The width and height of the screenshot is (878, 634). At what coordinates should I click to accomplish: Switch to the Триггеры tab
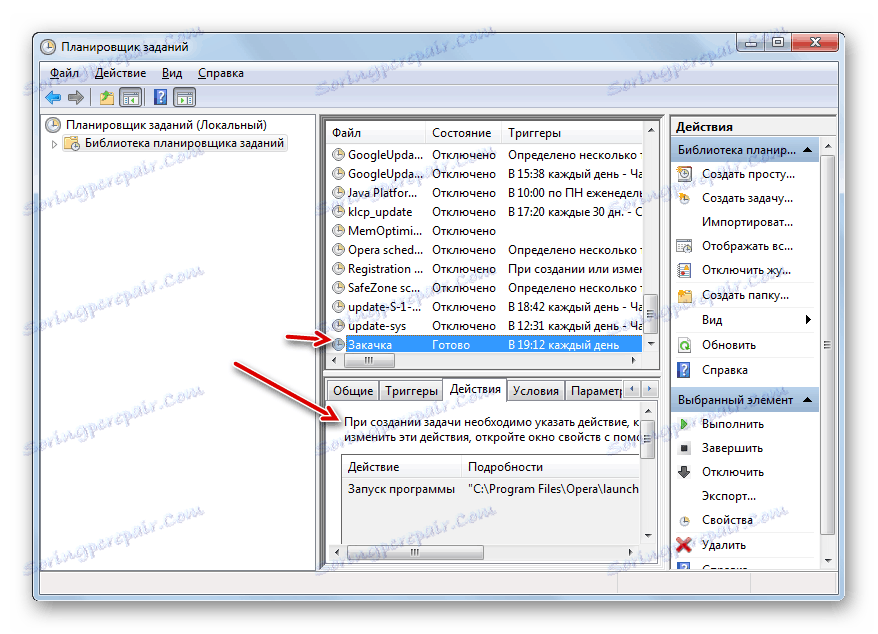[x=411, y=391]
